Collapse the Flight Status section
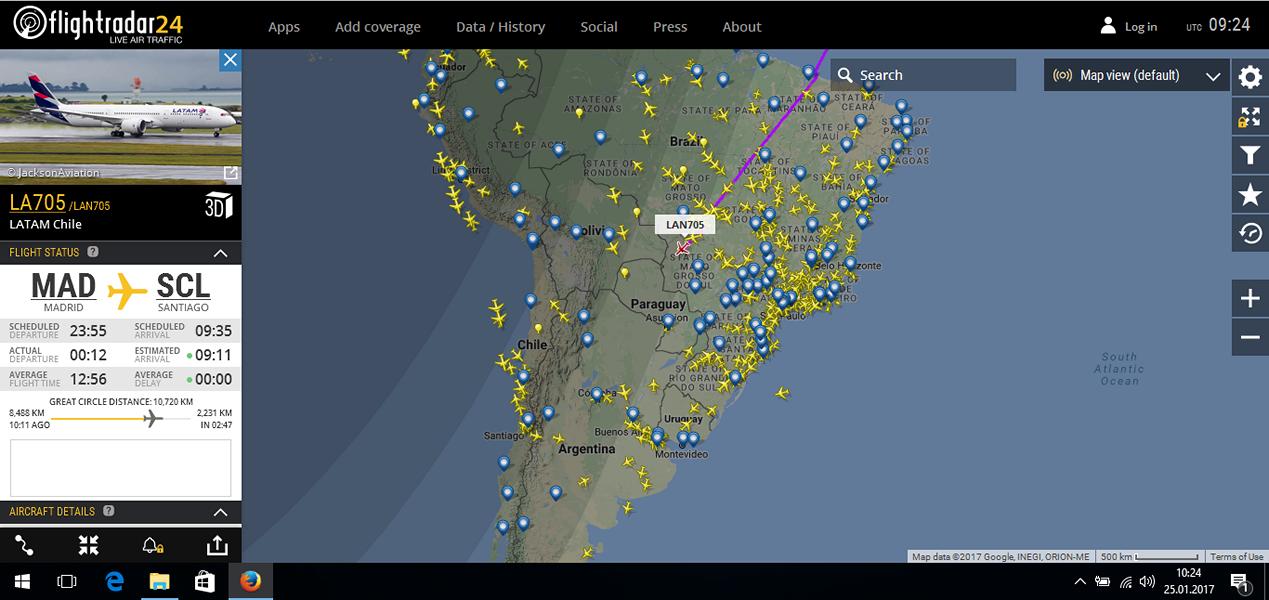Image resolution: width=1269 pixels, height=600 pixels. pos(221,253)
